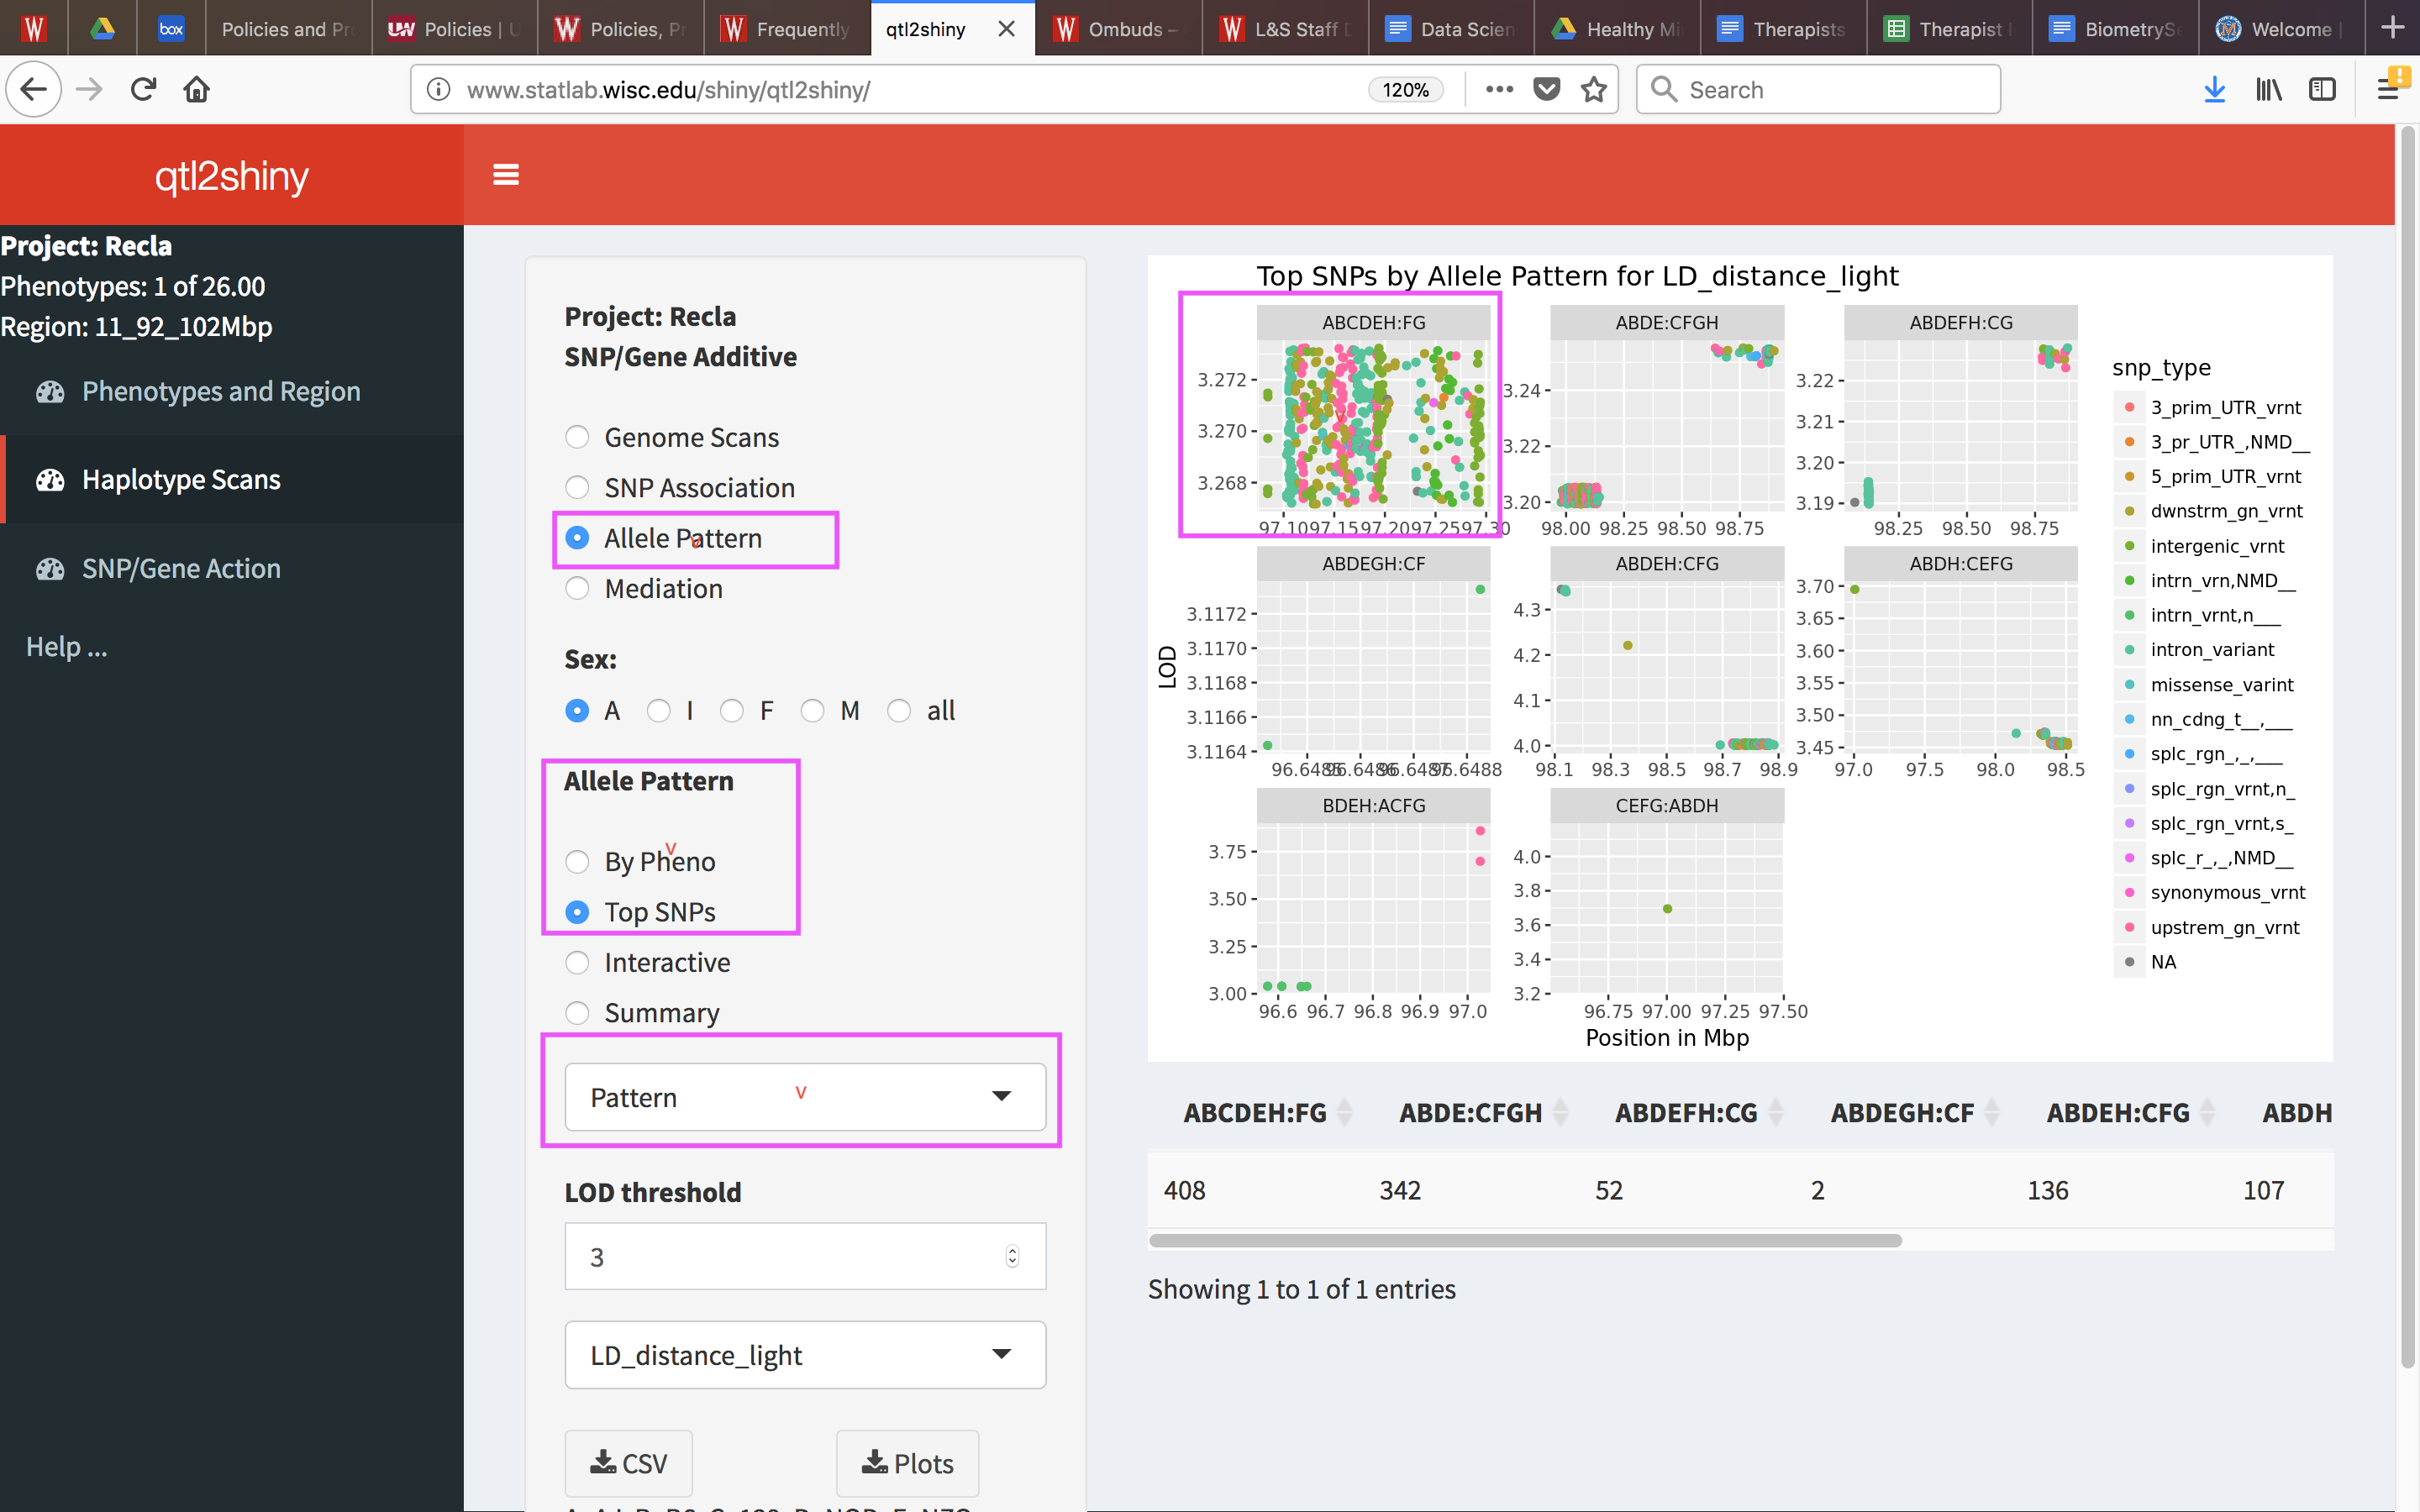
Task: Select Interactive radio option
Action: [x=577, y=962]
